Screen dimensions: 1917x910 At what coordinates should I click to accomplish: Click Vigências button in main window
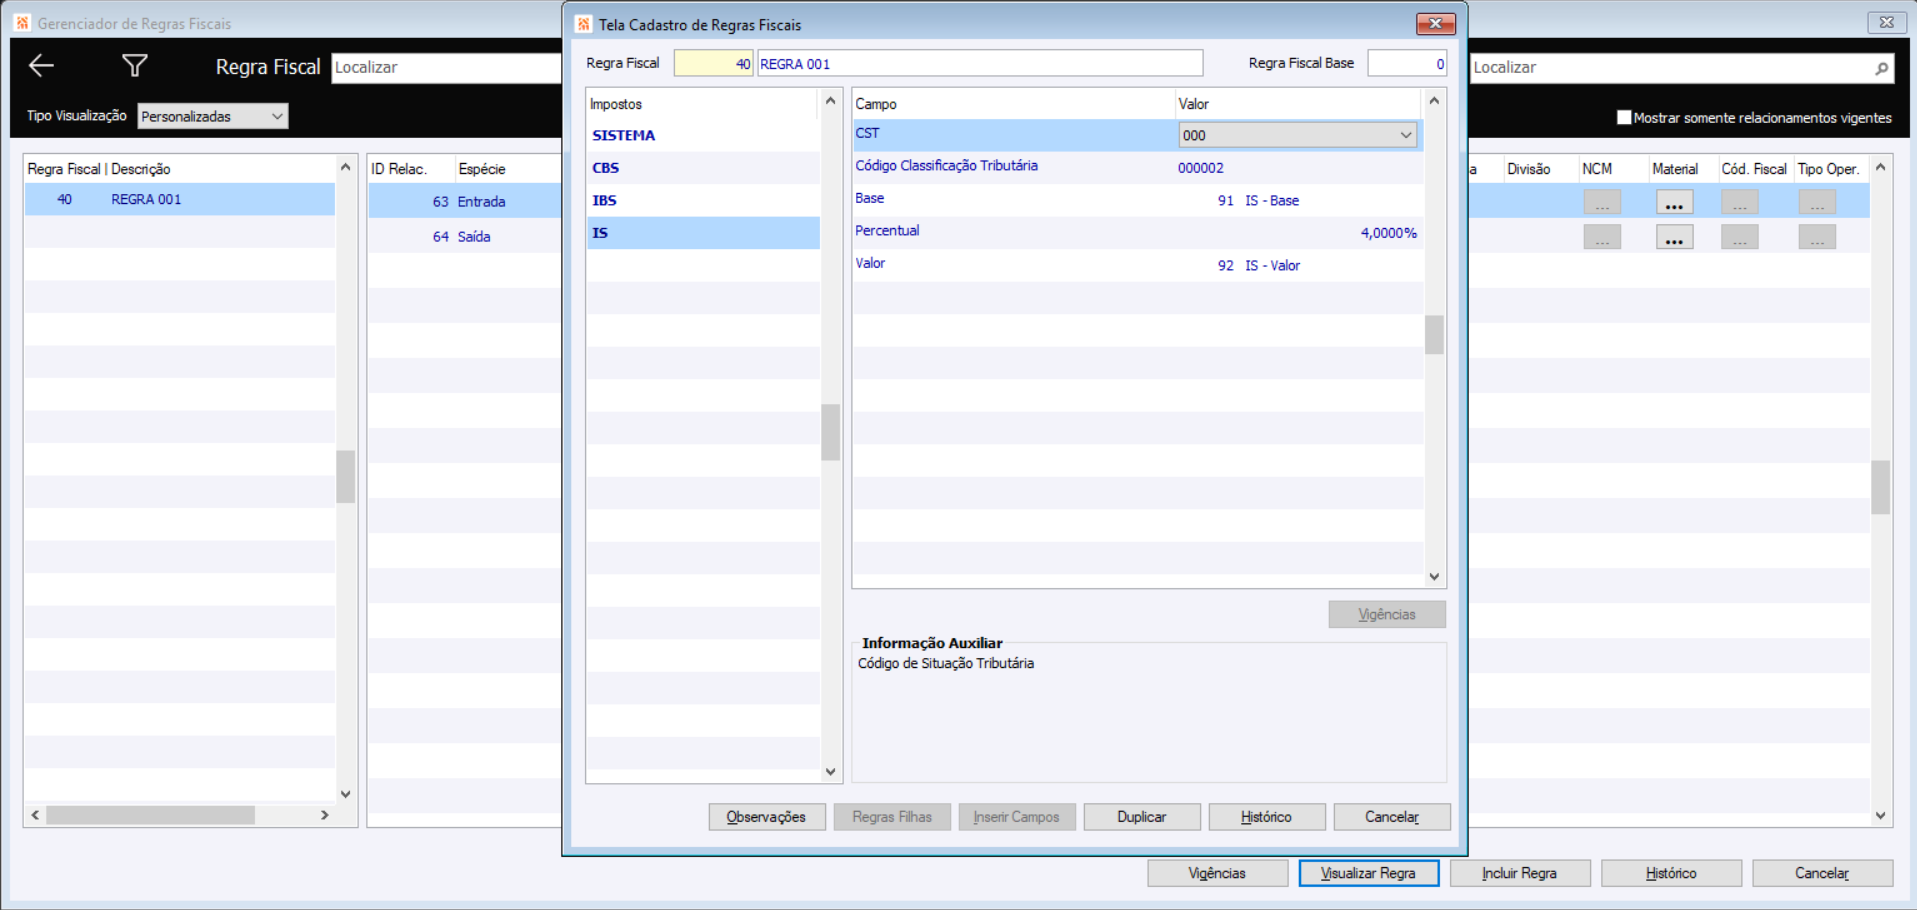pyautogui.click(x=1217, y=873)
